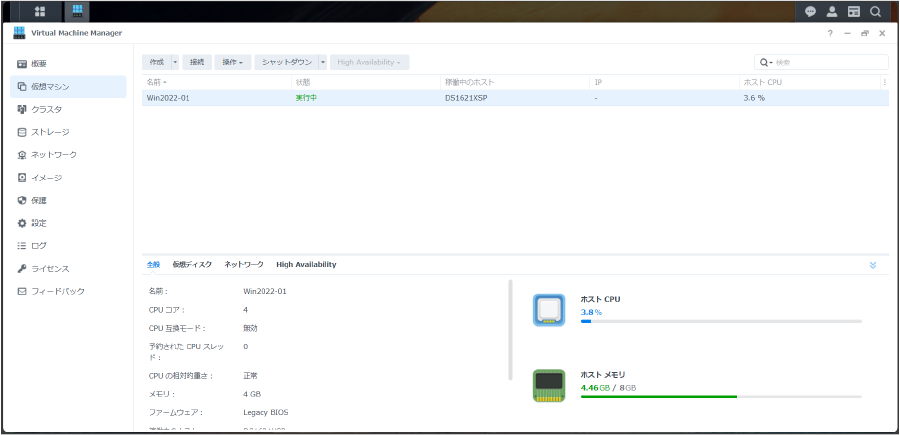Click the 4.46 GB memory usage value
This screenshot has height=435, width=900.
point(595,388)
